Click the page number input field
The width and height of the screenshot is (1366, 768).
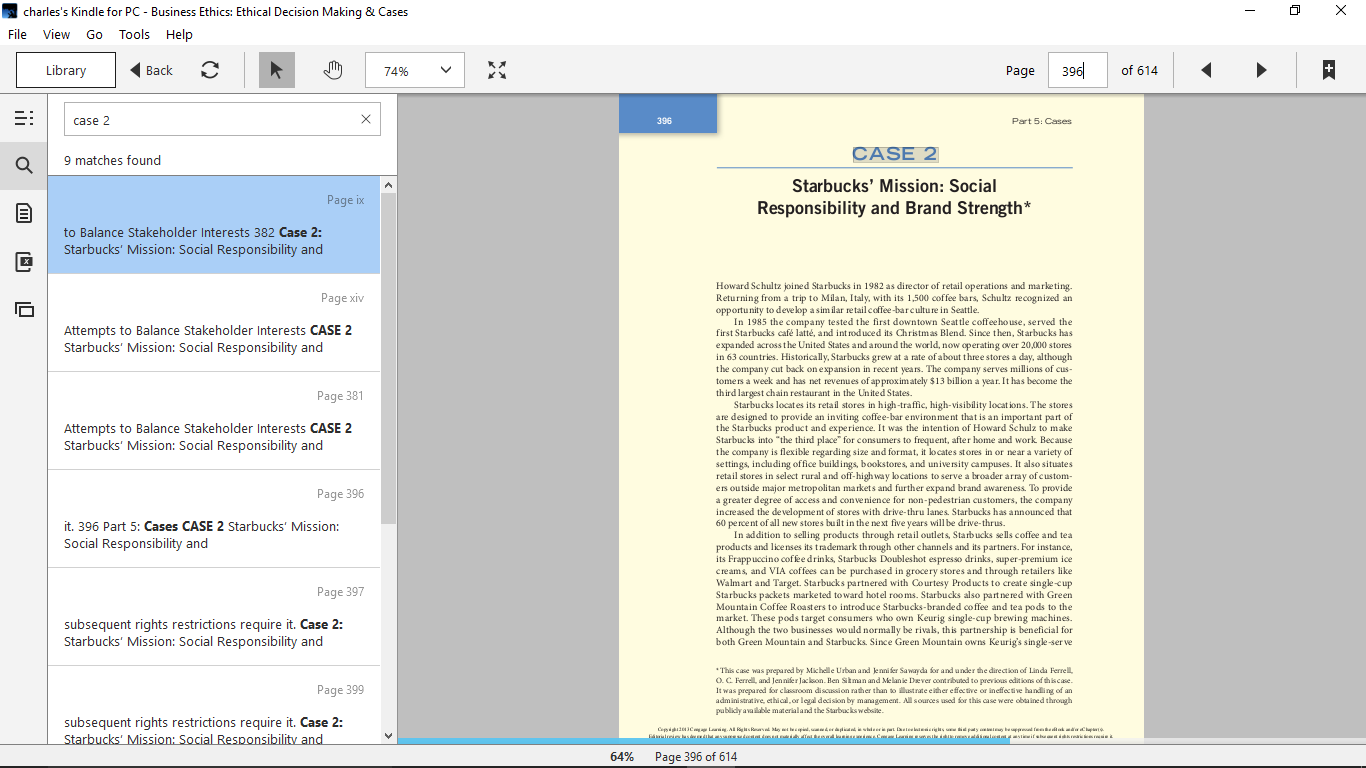click(1077, 70)
